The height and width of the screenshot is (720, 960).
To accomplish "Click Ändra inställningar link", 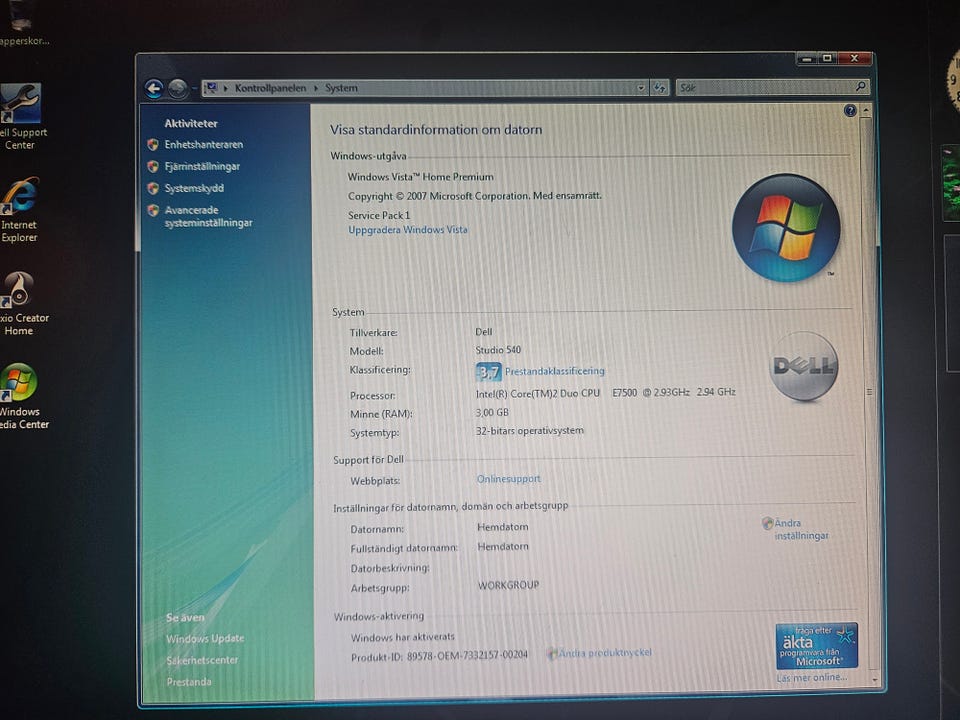I will (x=801, y=530).
